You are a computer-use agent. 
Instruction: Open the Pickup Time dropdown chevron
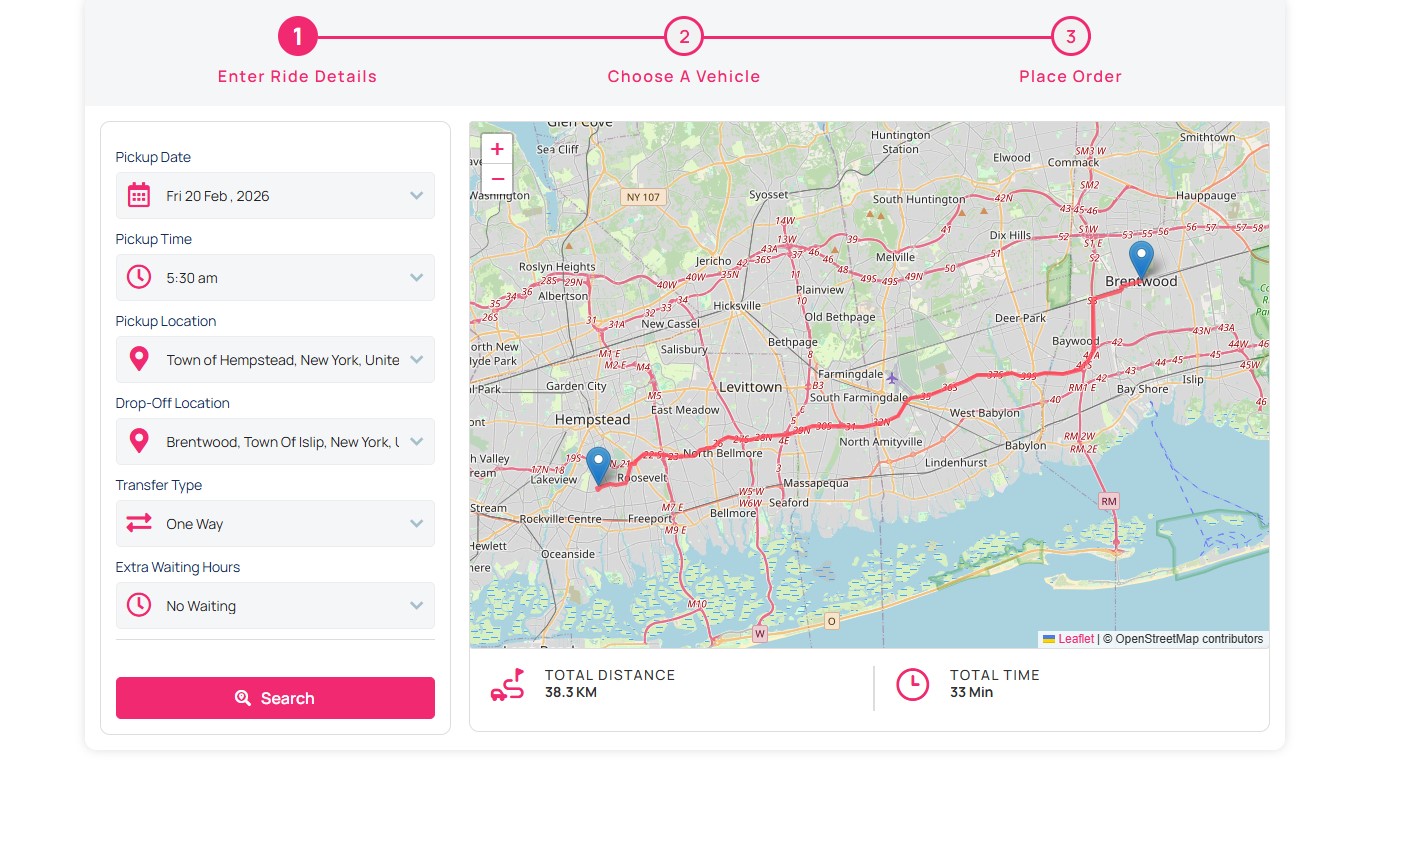417,278
